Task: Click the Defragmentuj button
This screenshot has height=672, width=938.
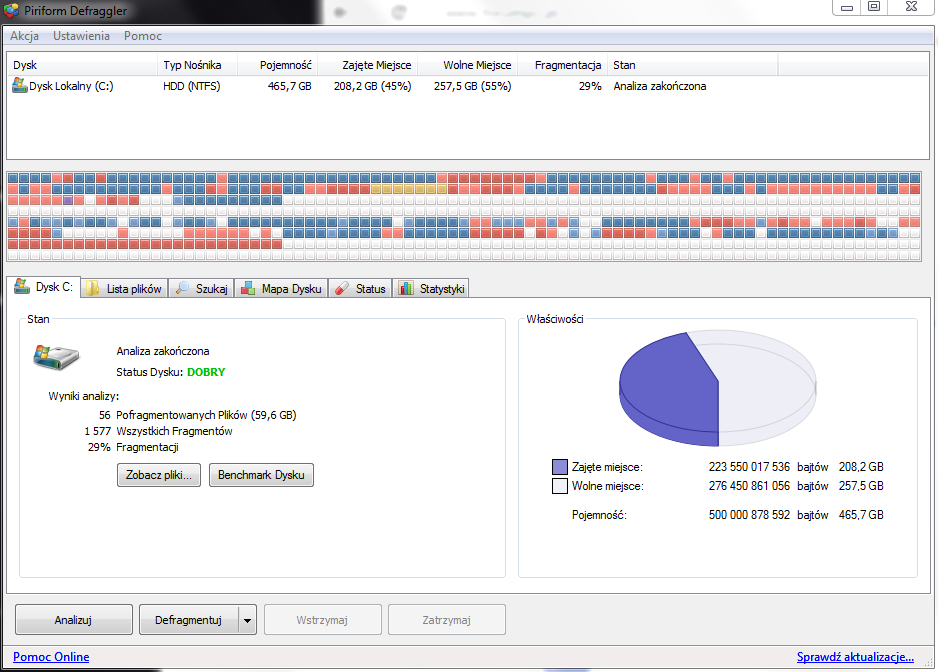Action: coord(188,619)
